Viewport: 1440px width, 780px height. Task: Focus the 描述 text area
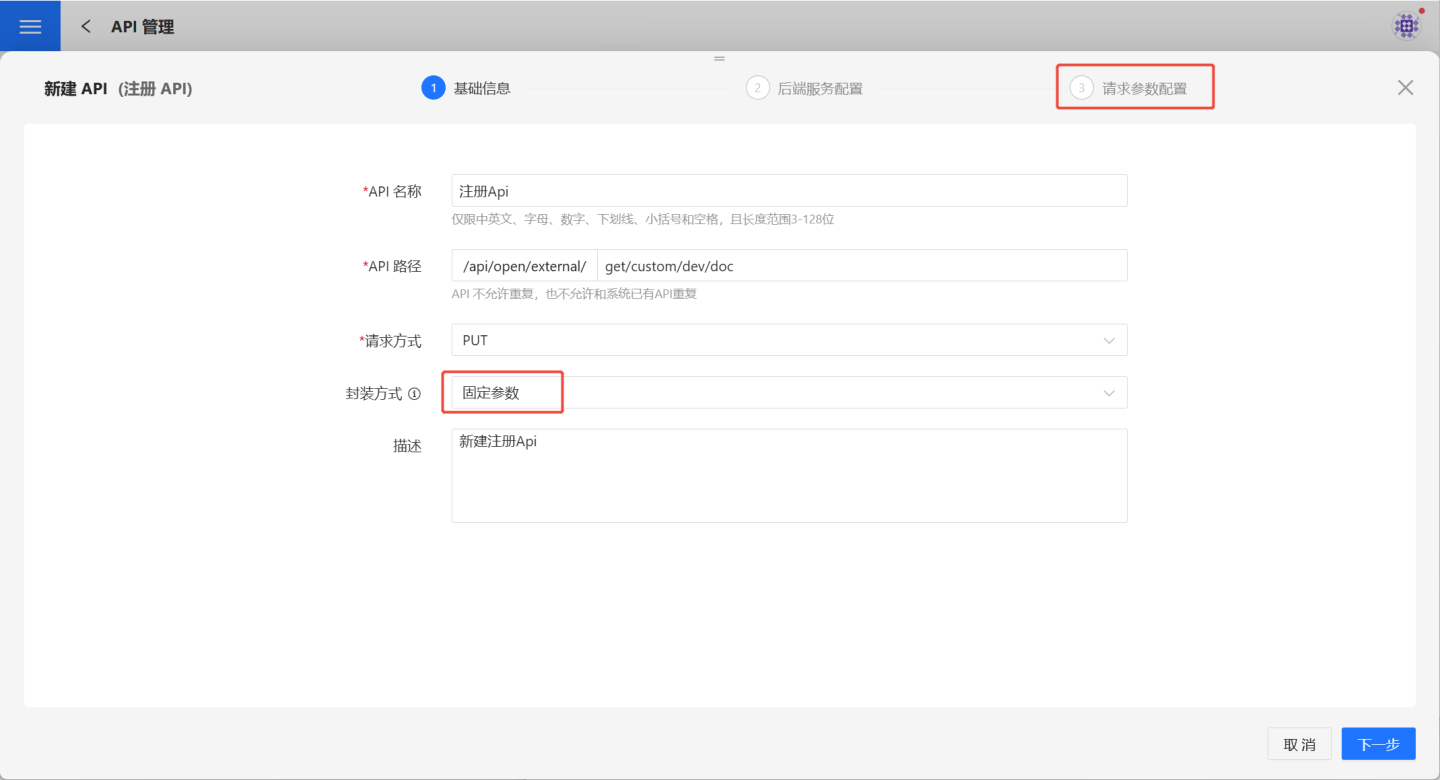(x=788, y=475)
